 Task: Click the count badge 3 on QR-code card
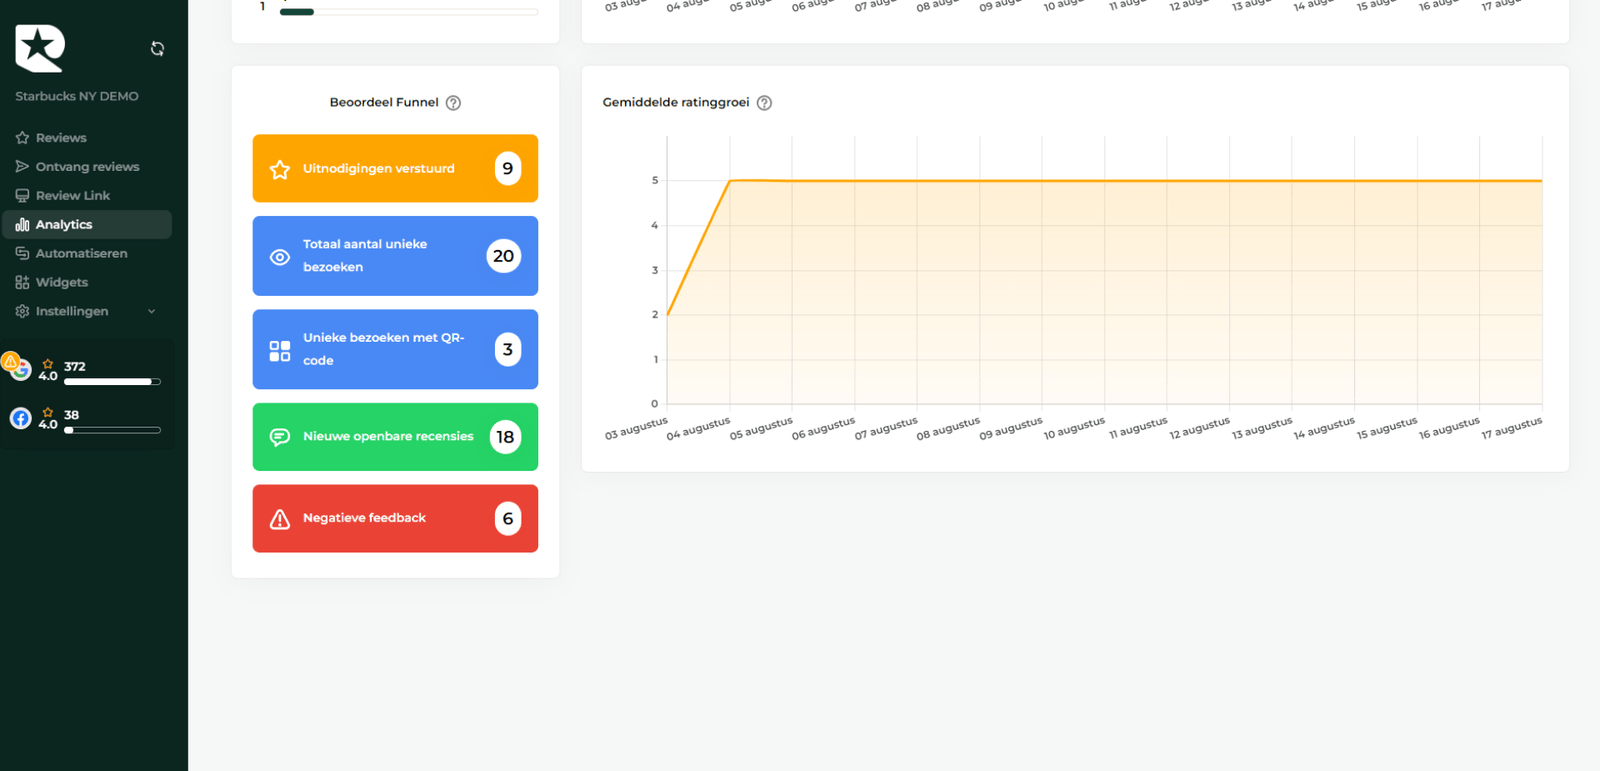(x=508, y=349)
